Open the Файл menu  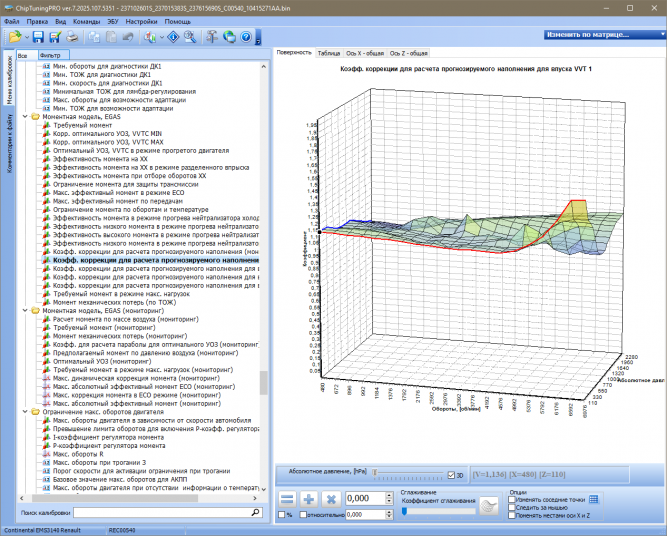pos(11,21)
